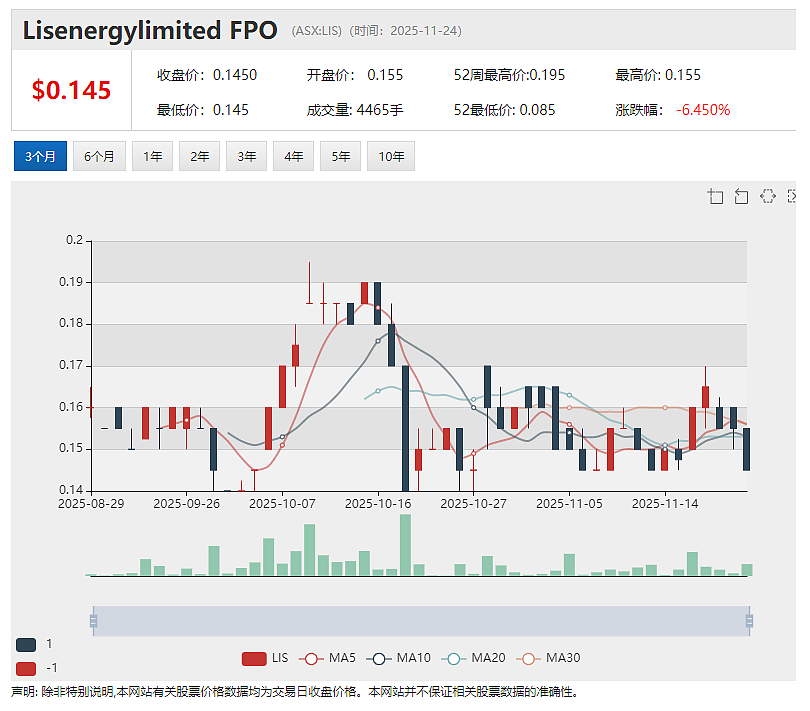Image resolution: width=810 pixels, height=711 pixels.
Task: Grab the right handle of data zoom slider
Action: 749,621
